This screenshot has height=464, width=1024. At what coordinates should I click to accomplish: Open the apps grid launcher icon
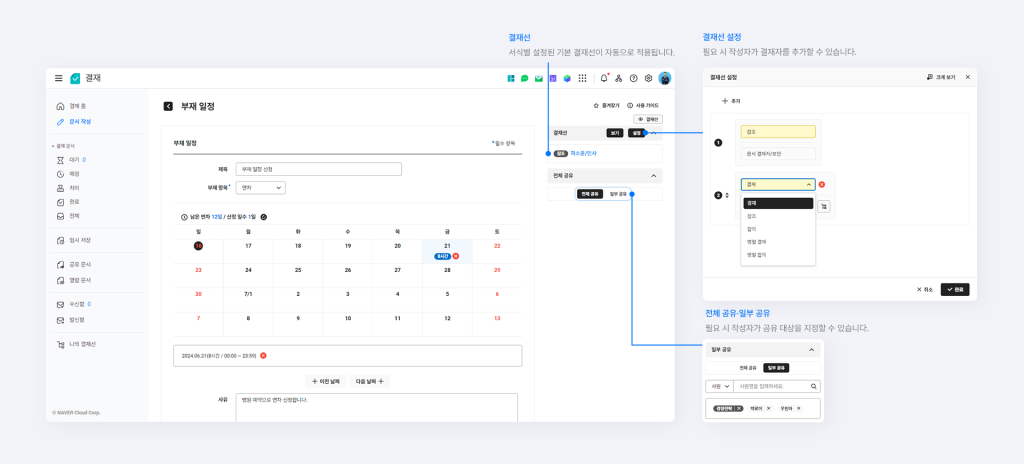583,78
